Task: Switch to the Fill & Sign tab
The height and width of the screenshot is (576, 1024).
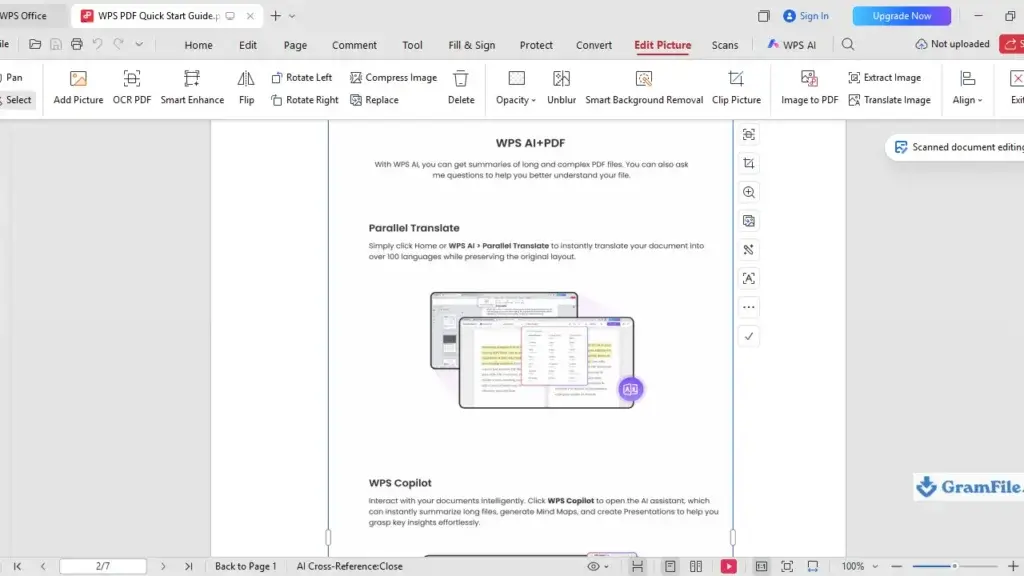Action: click(472, 45)
